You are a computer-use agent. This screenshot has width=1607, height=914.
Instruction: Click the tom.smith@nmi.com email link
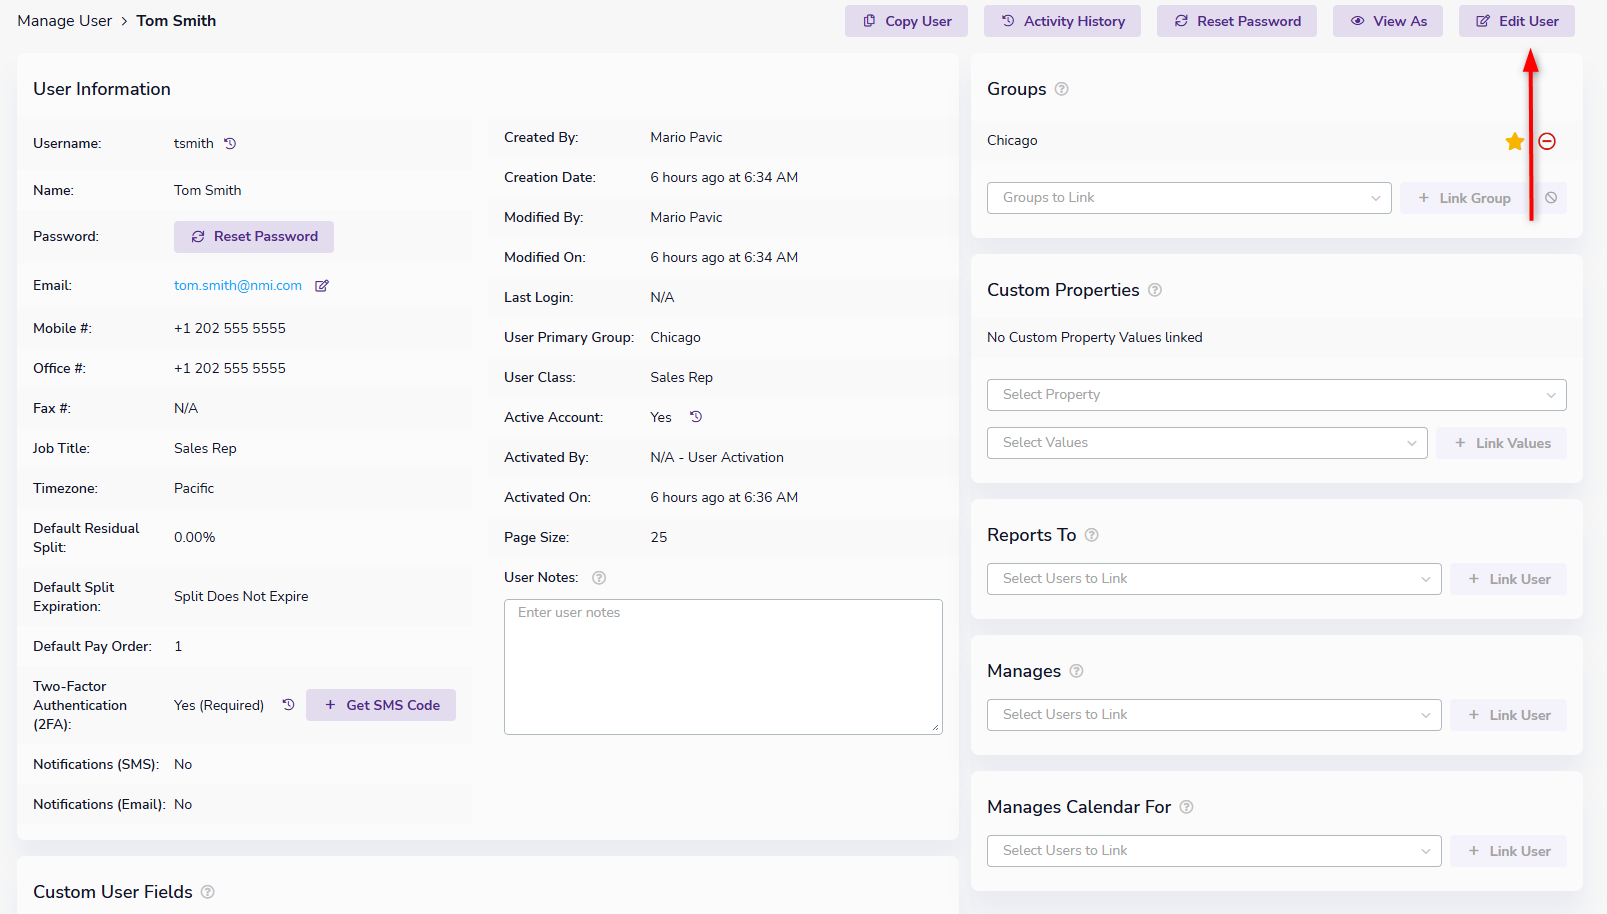tap(238, 286)
